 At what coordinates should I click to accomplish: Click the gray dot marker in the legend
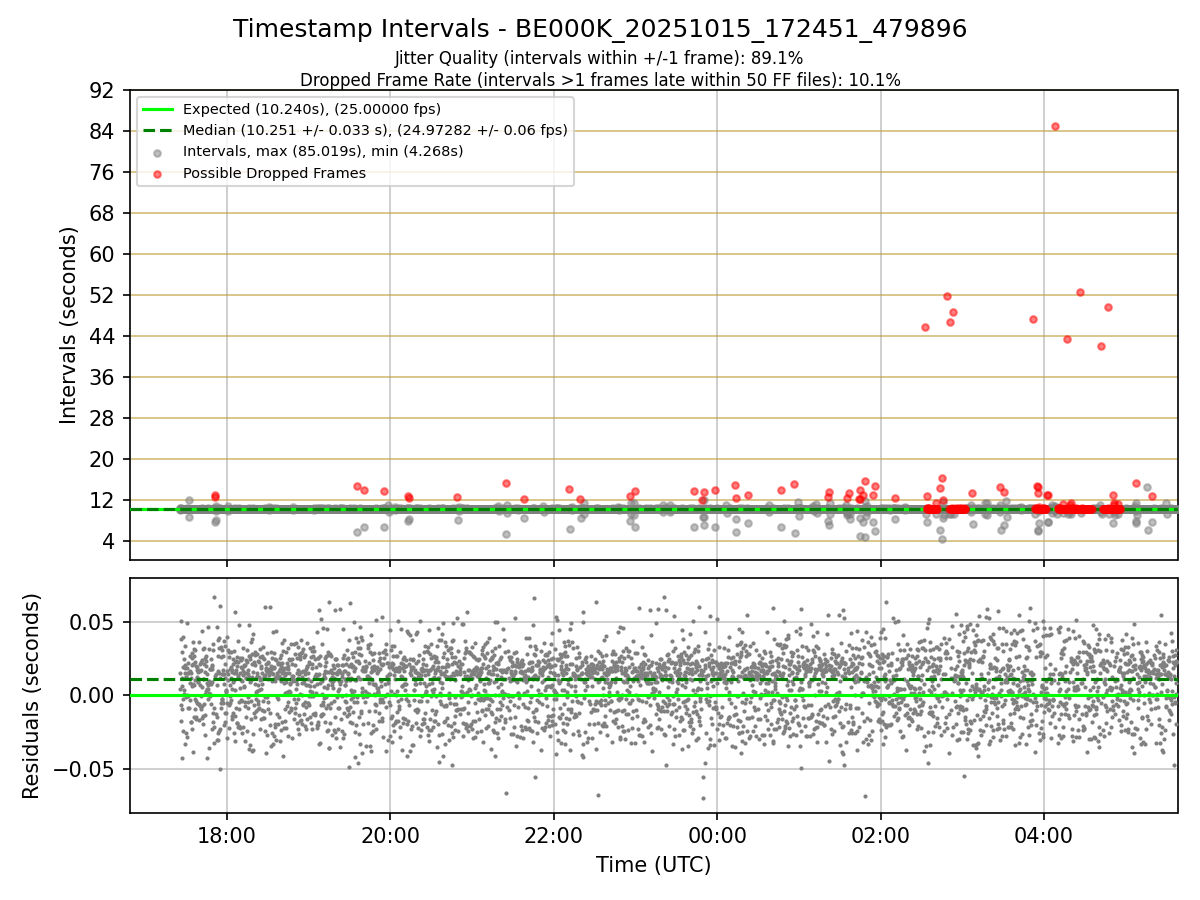click(x=158, y=153)
